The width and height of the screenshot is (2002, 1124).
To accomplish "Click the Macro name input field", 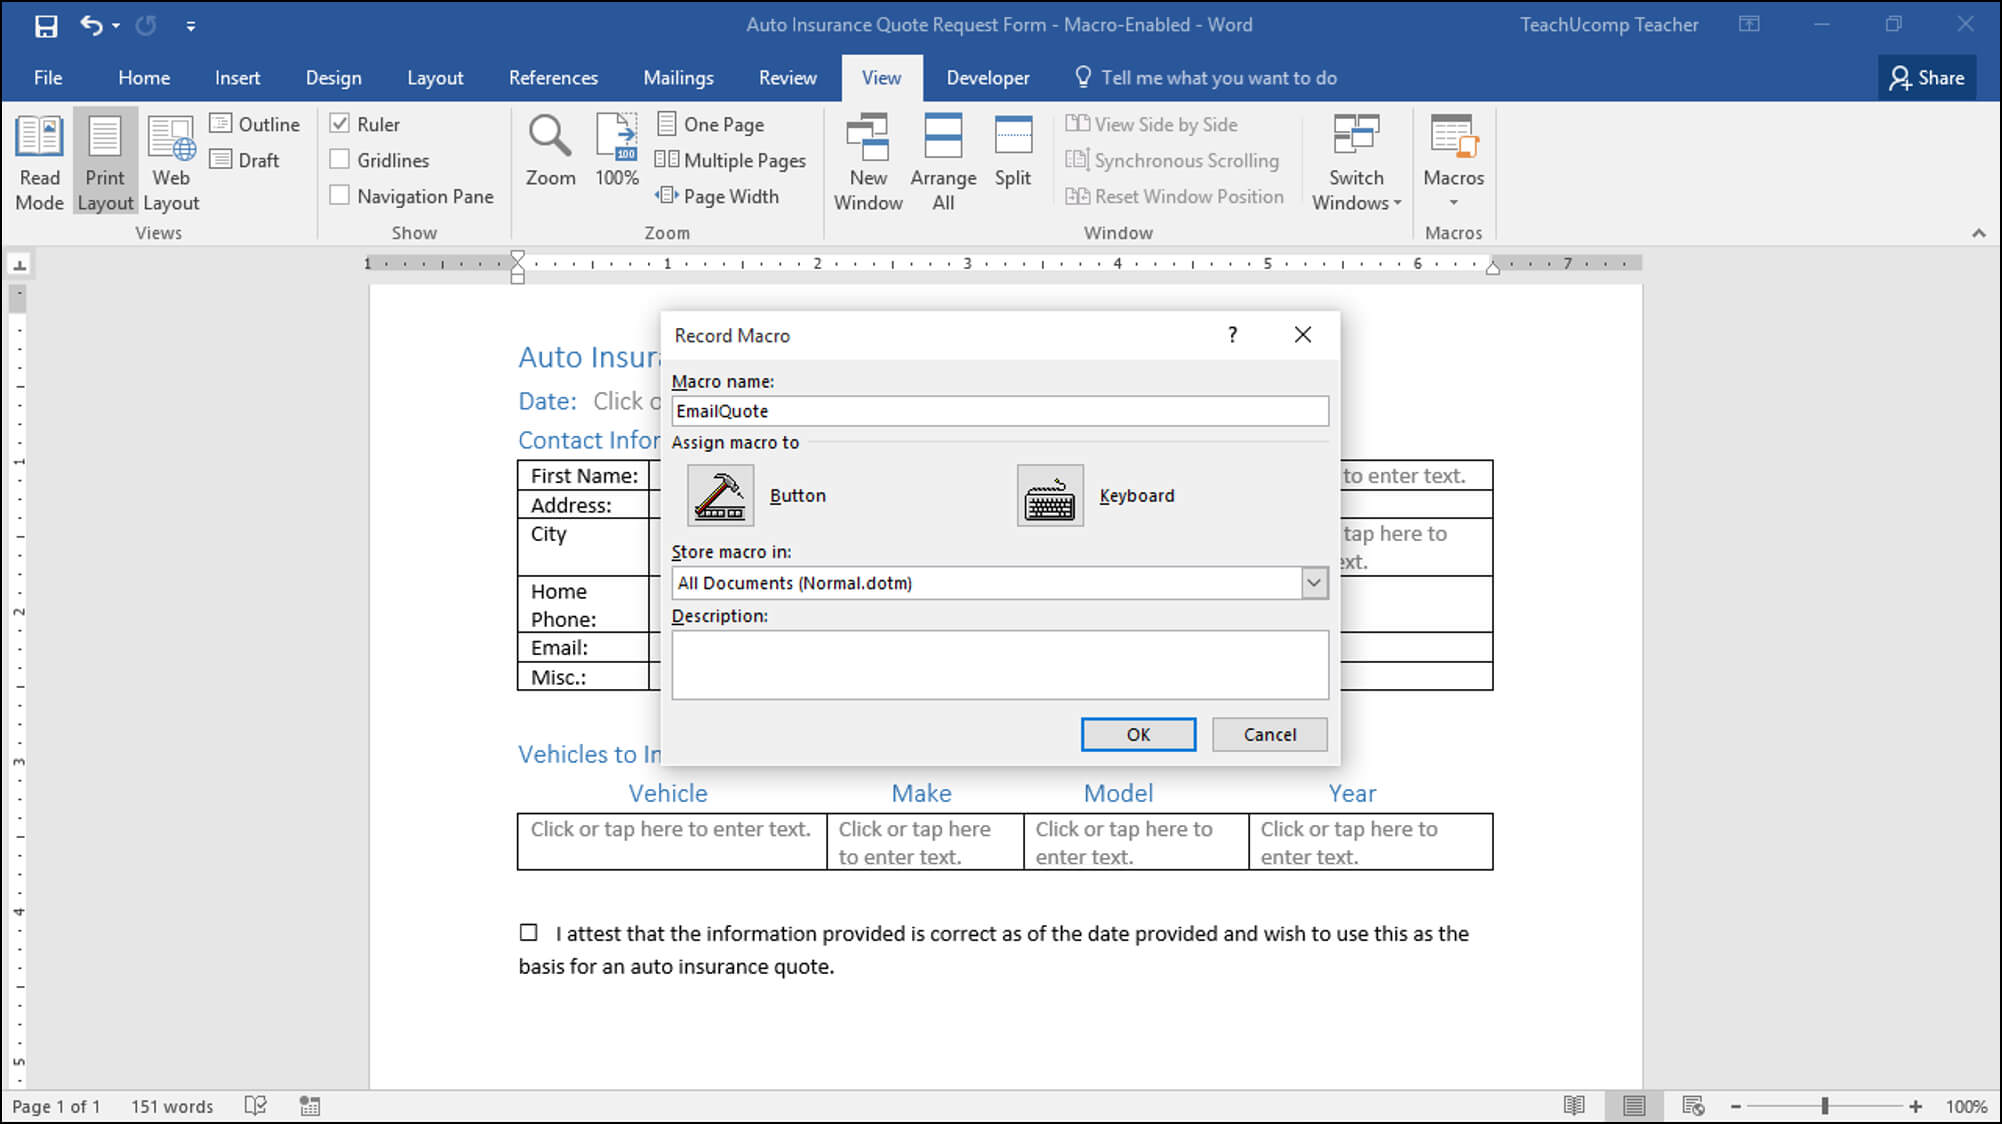I will (1000, 410).
